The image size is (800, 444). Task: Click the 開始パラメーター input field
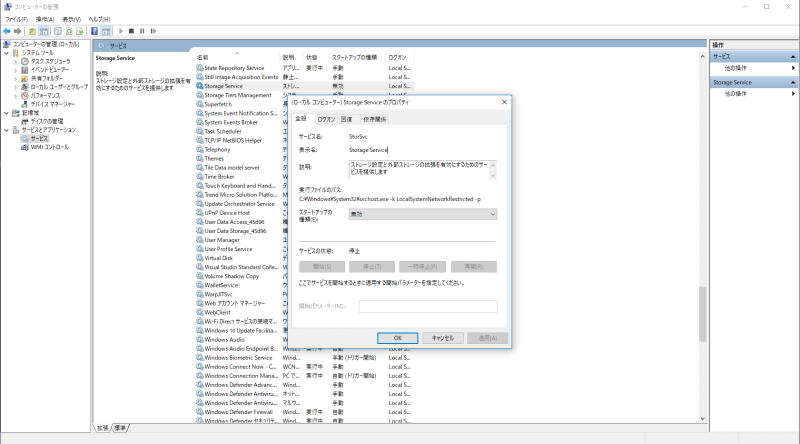[428, 306]
